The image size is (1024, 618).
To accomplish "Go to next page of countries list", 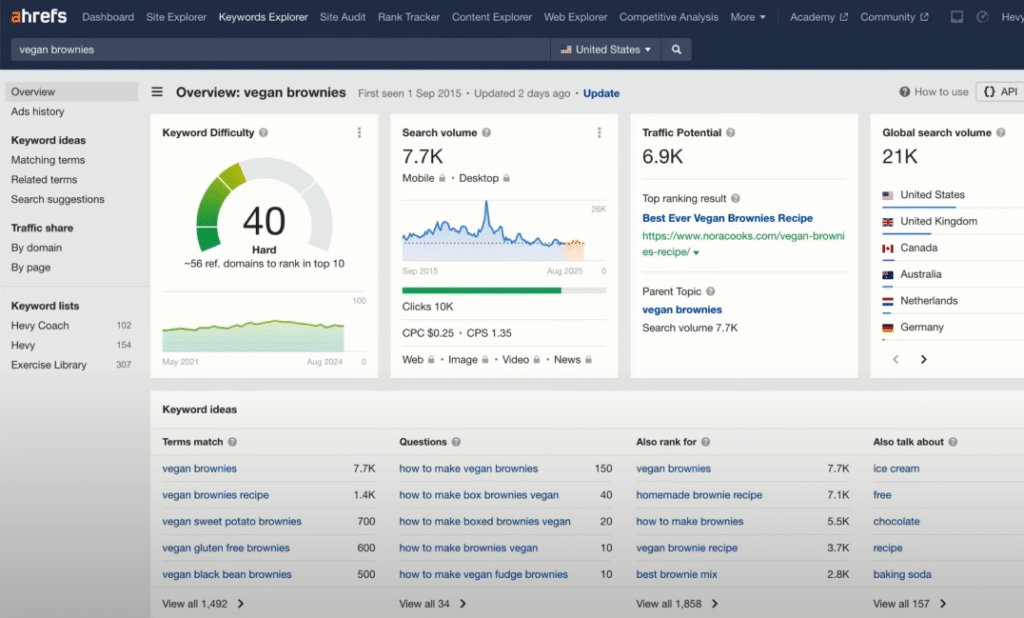I will (923, 359).
